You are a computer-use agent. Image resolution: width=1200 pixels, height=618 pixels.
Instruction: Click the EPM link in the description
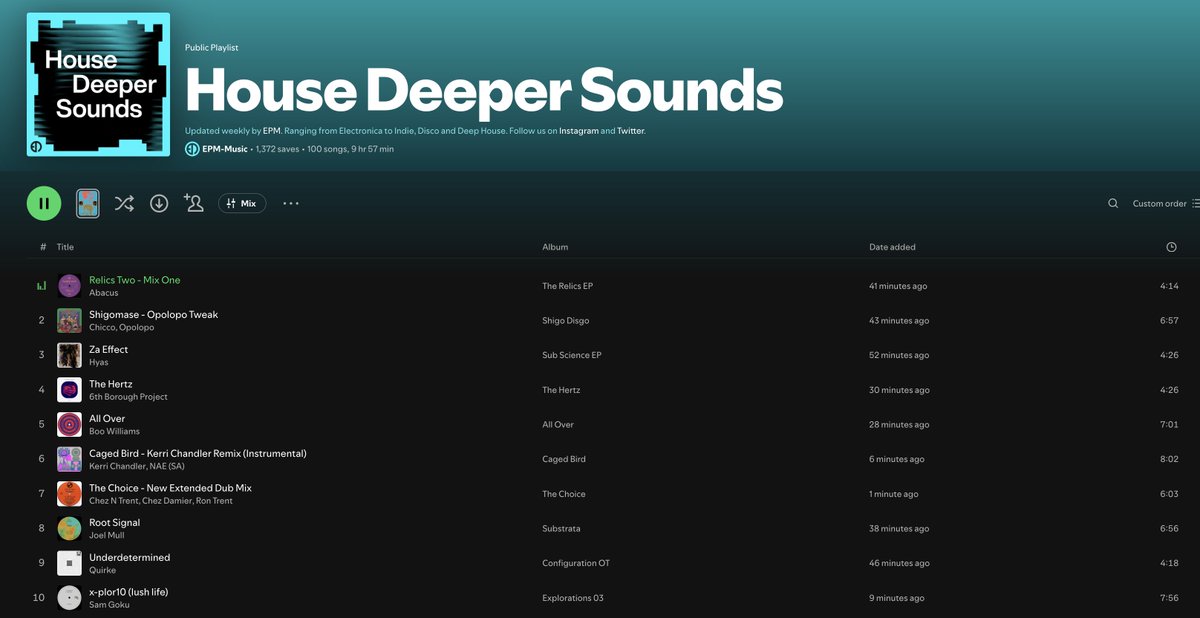click(272, 131)
